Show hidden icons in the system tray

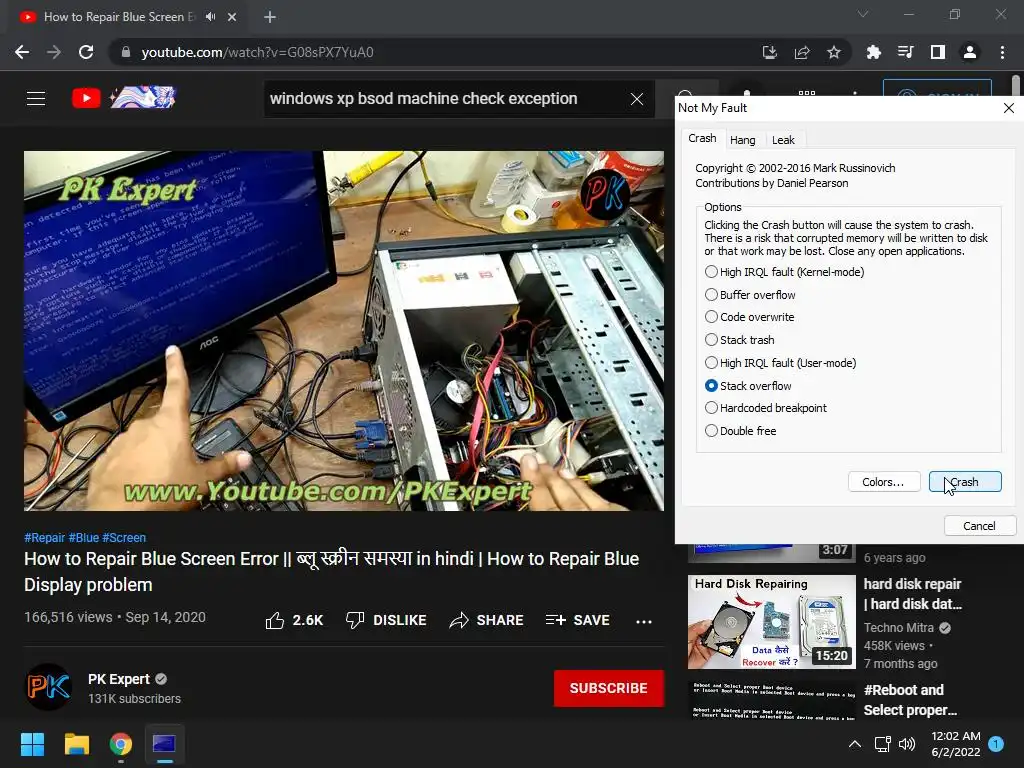(x=854, y=744)
